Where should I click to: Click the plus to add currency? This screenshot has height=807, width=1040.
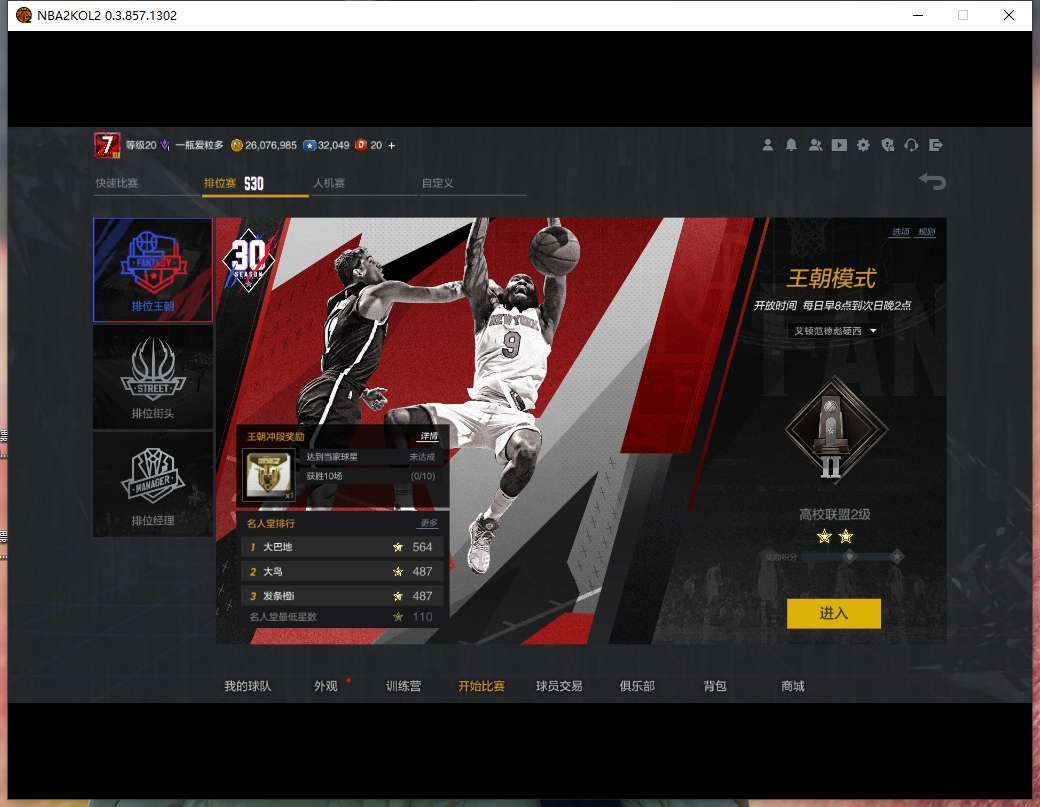(391, 145)
